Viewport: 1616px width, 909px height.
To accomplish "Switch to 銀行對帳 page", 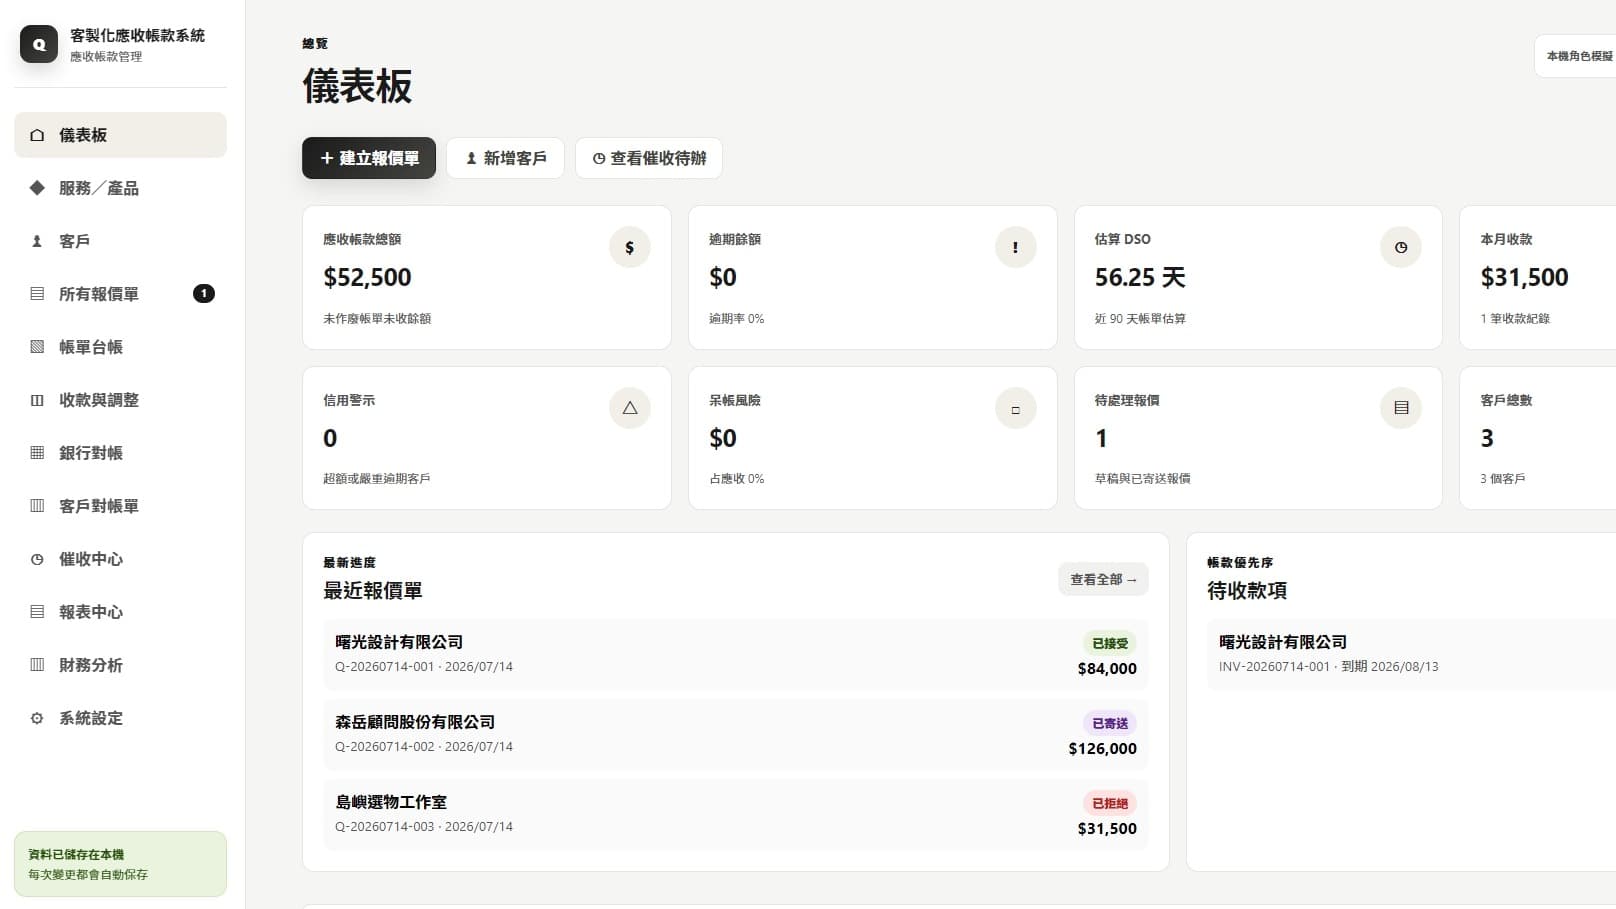I will (120, 453).
